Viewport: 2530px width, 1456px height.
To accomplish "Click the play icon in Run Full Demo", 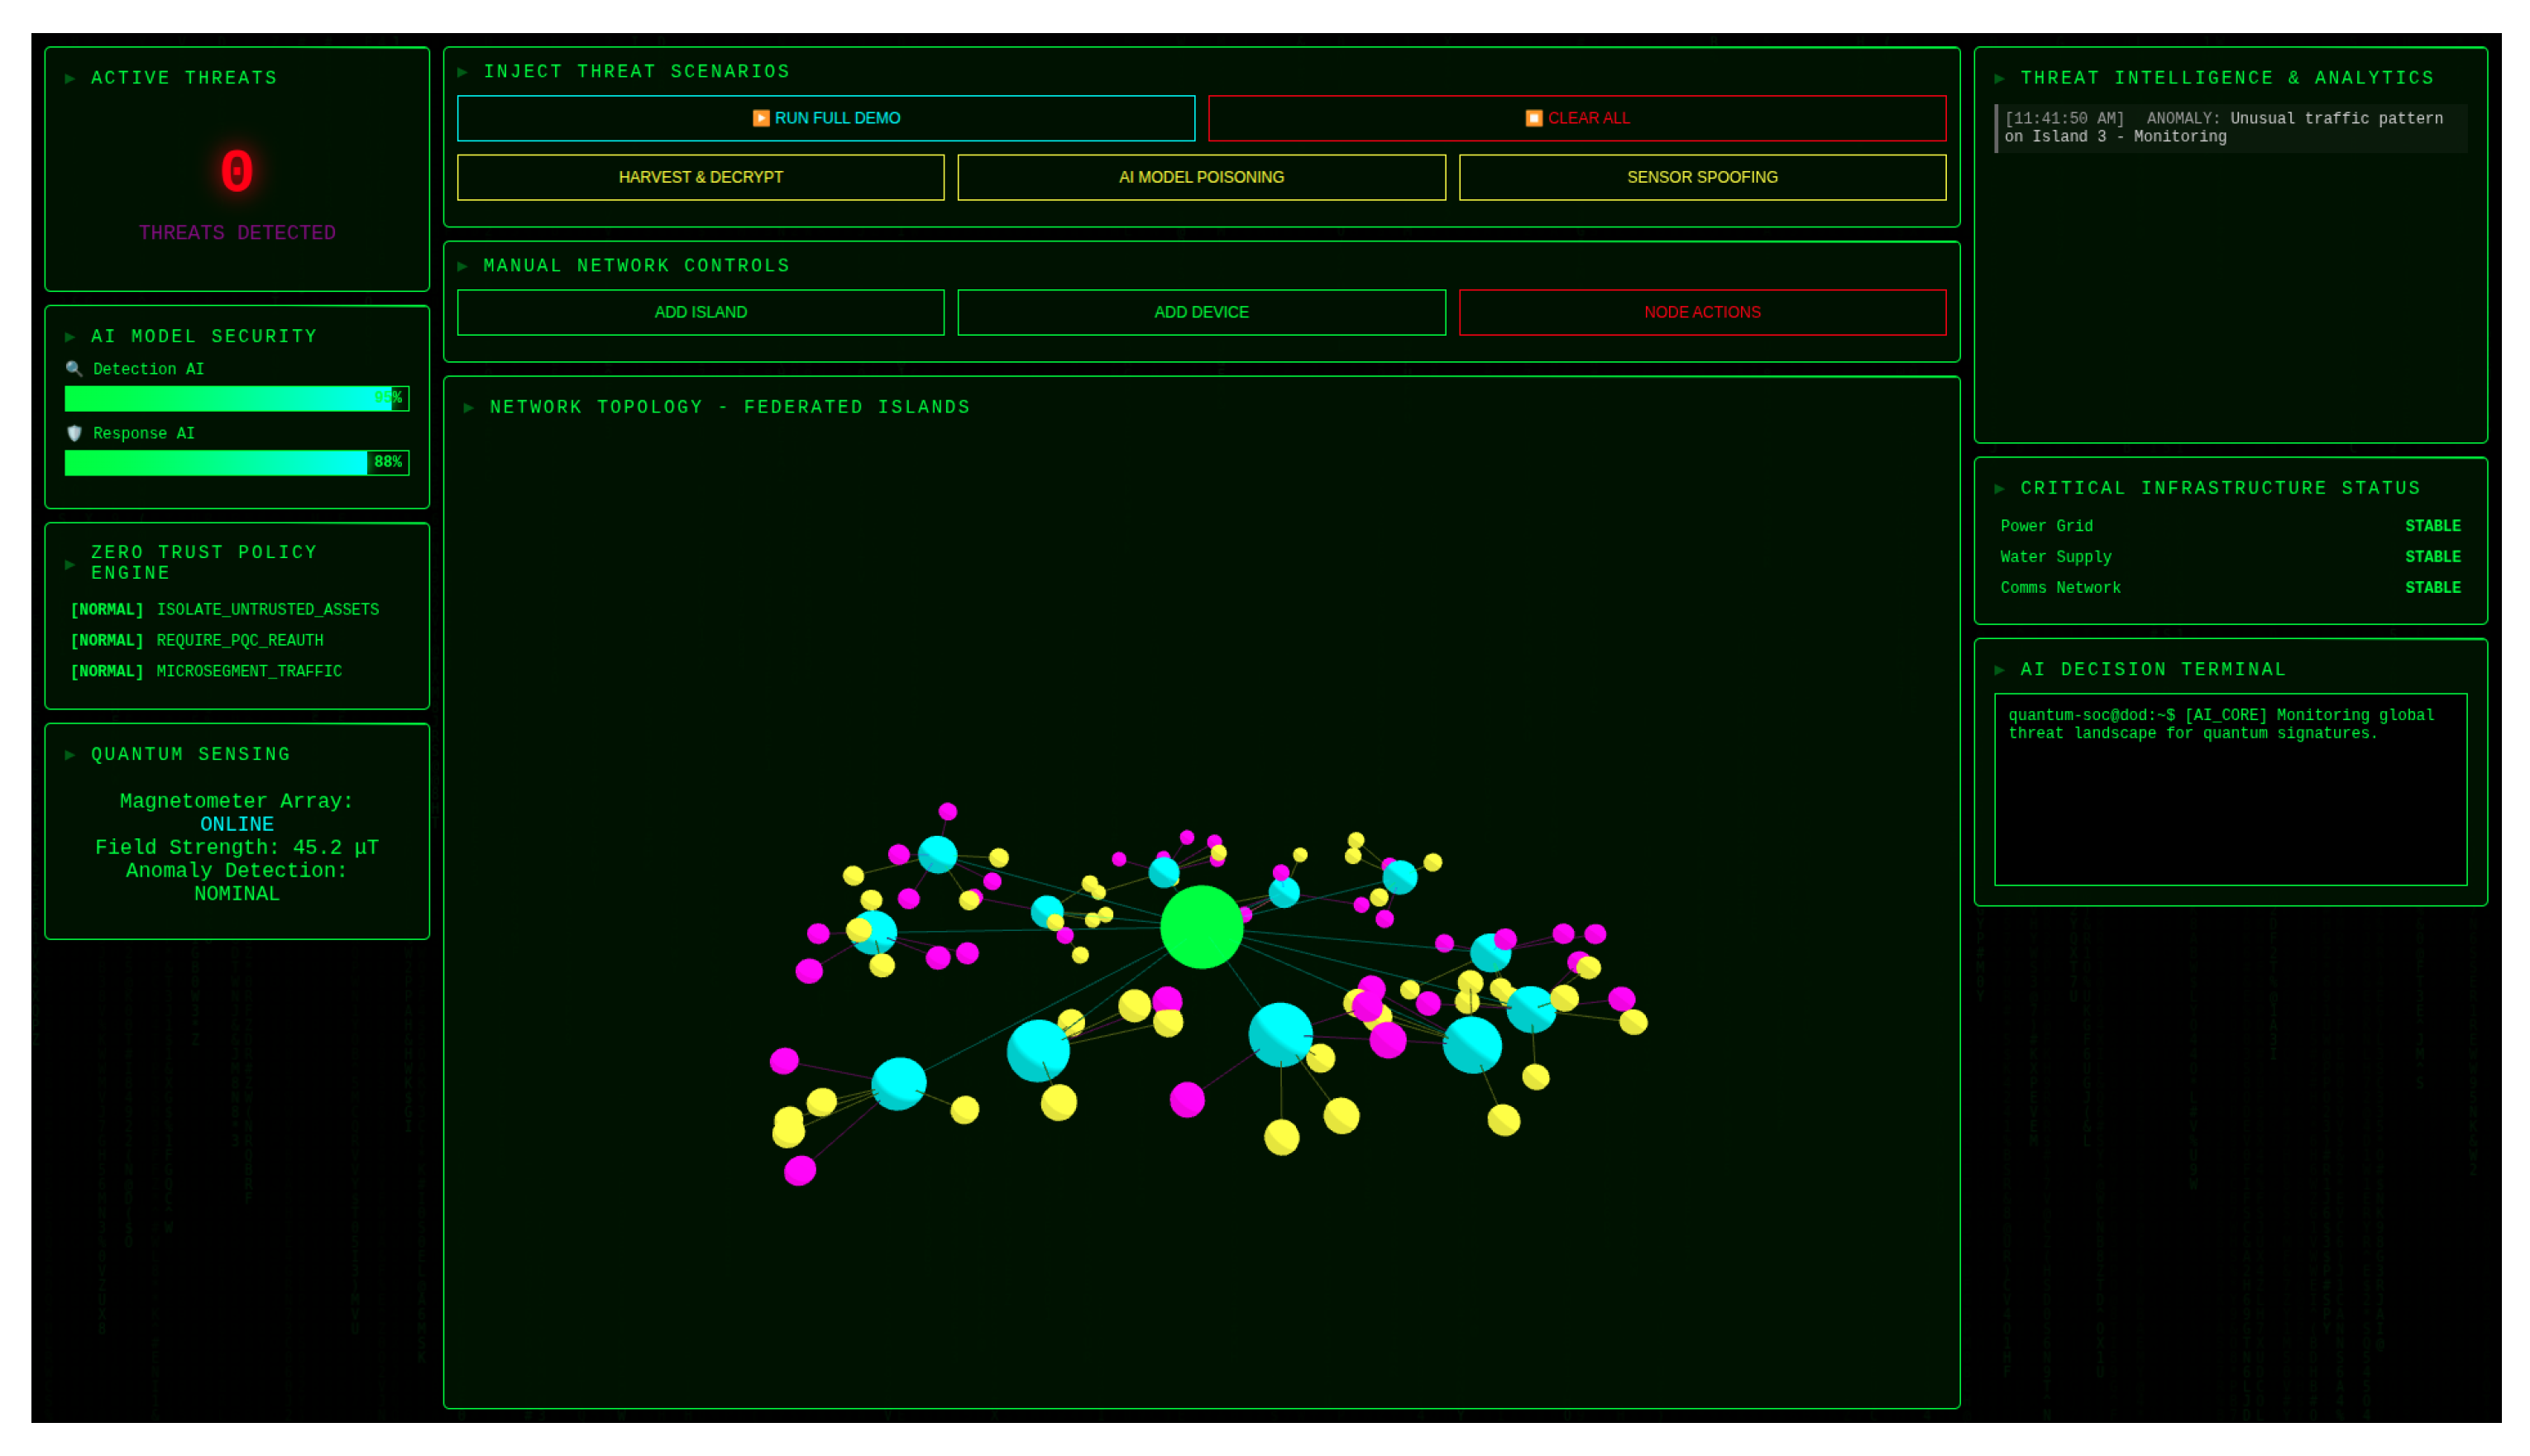I will 760,118.
